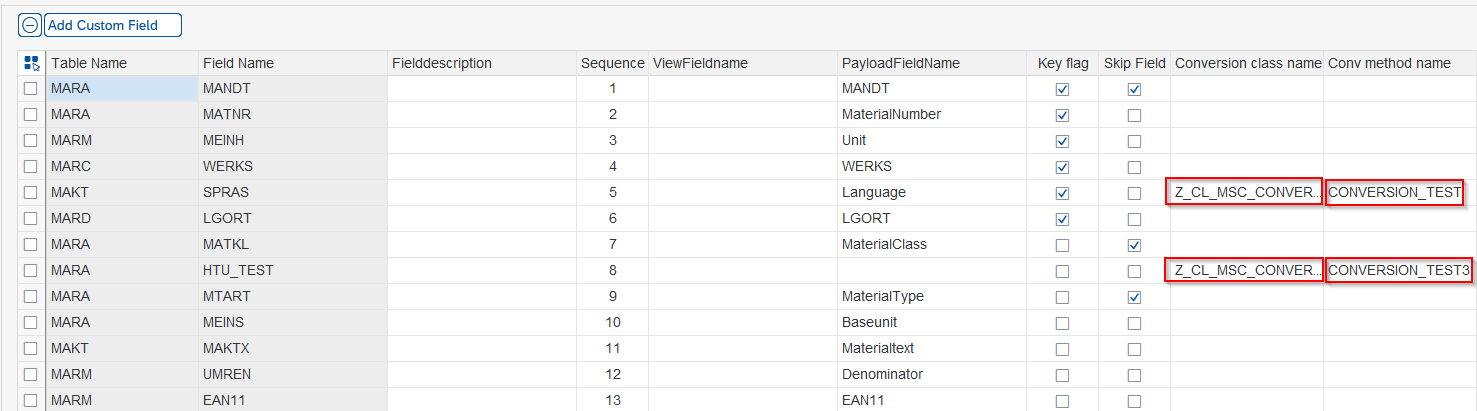
Task: Click the Key flag column header
Action: point(1063,63)
